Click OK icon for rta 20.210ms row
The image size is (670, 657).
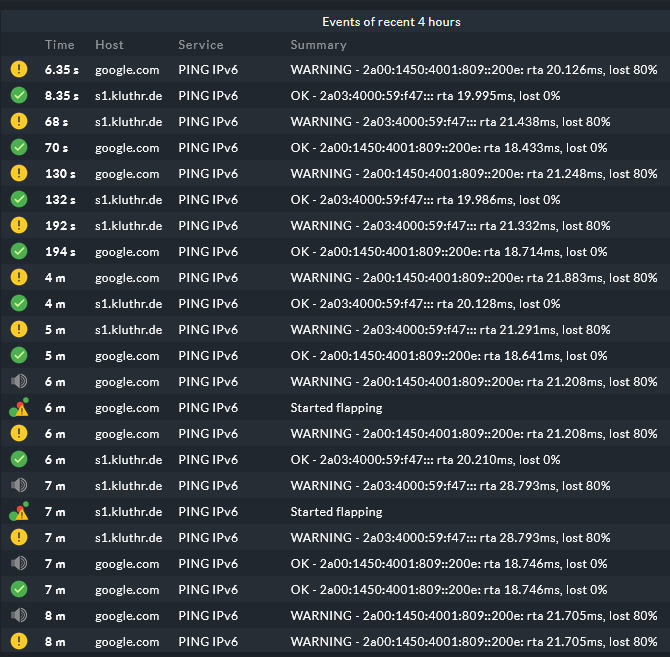[x=19, y=459]
